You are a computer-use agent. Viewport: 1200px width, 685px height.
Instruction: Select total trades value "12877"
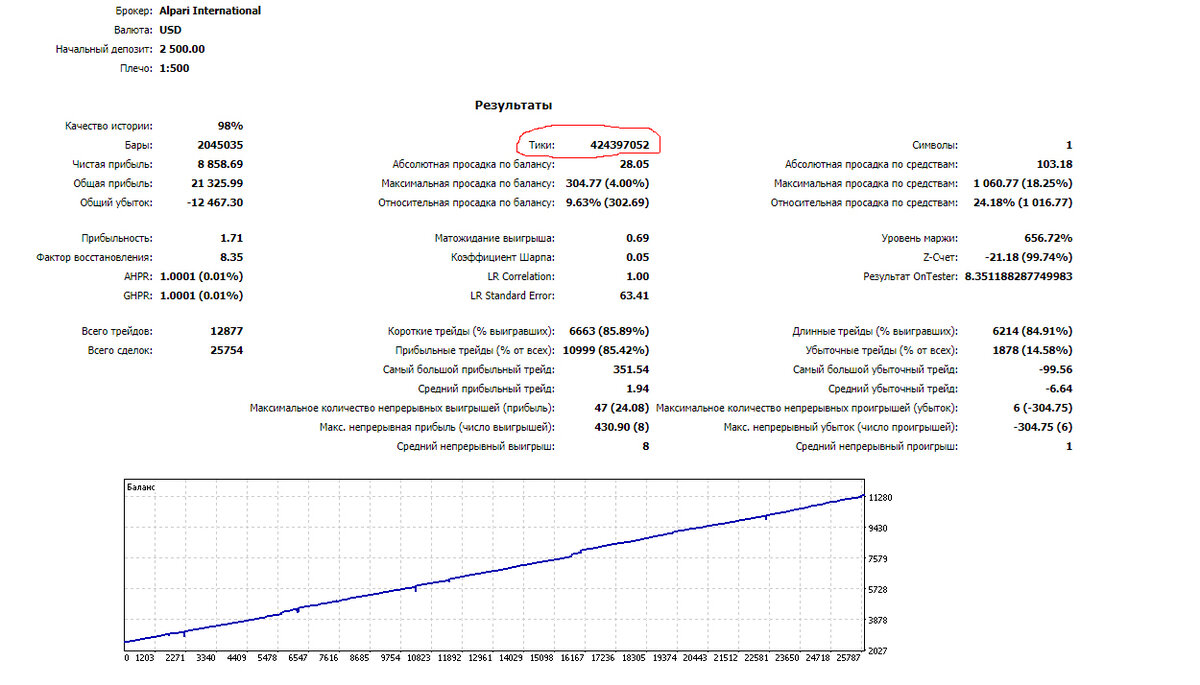227,331
